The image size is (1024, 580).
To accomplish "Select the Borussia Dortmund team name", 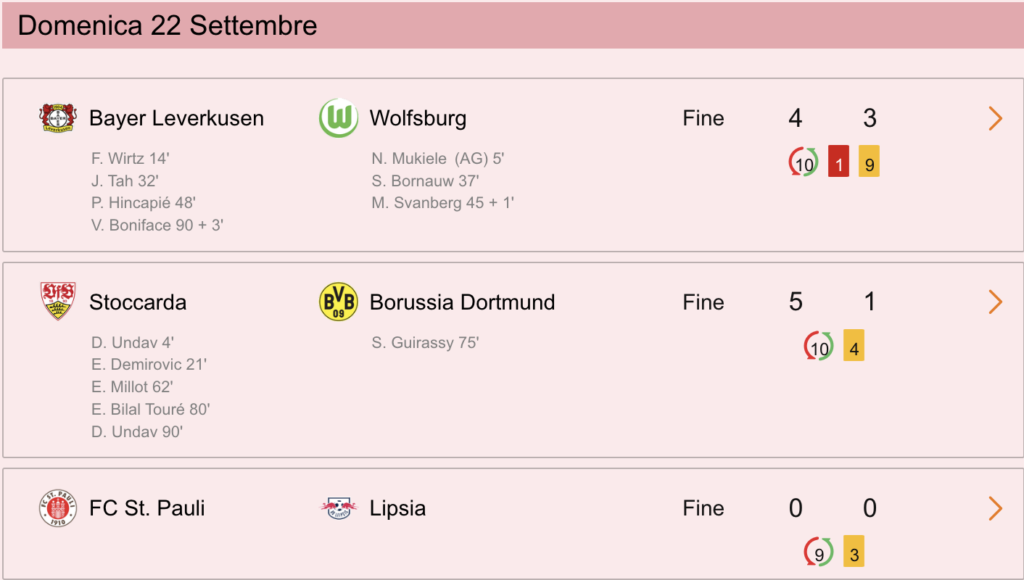I will click(x=462, y=302).
